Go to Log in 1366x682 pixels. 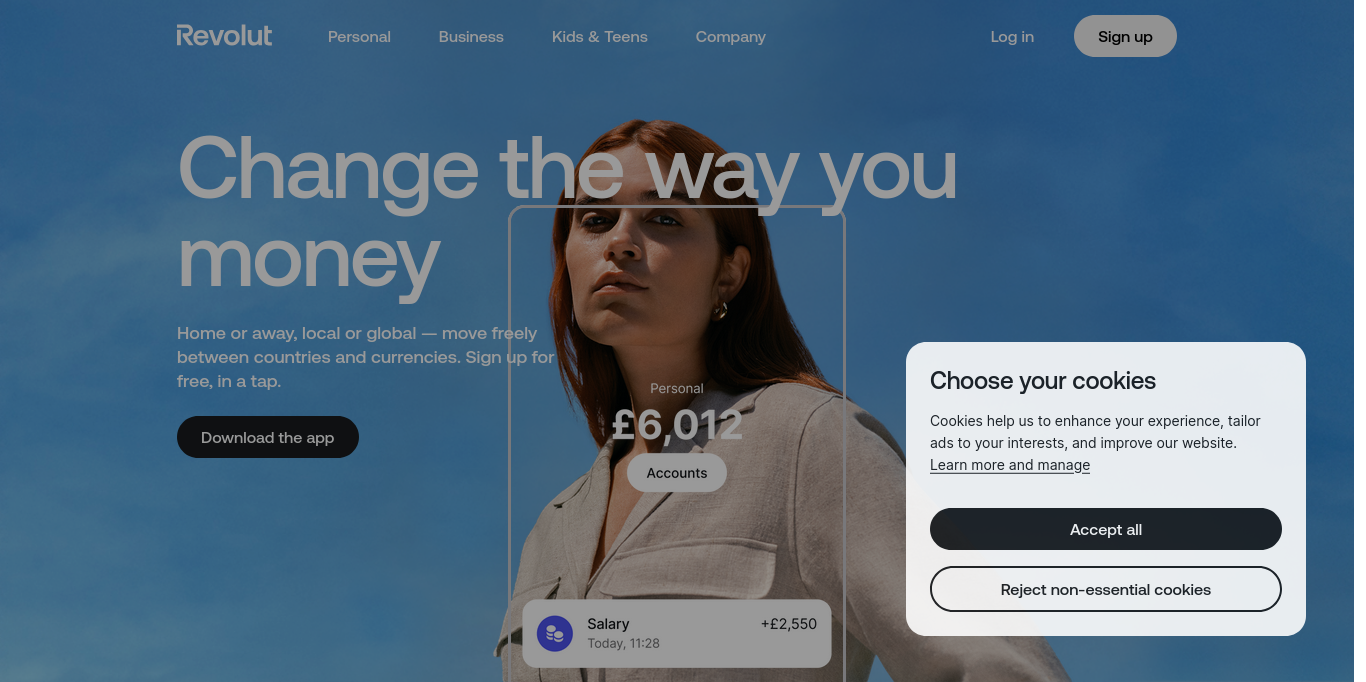pos(1012,37)
